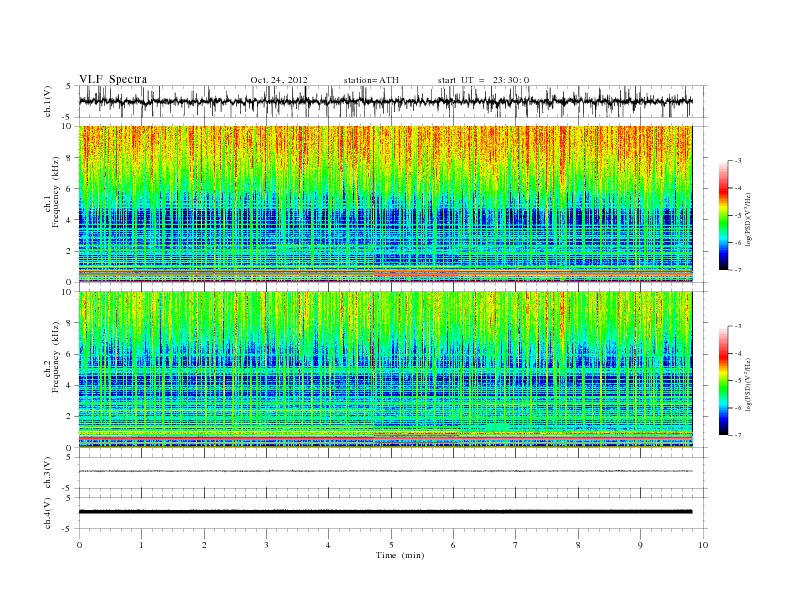
Task: Select the "ch.3(V)" axis label
Action: tap(48, 473)
